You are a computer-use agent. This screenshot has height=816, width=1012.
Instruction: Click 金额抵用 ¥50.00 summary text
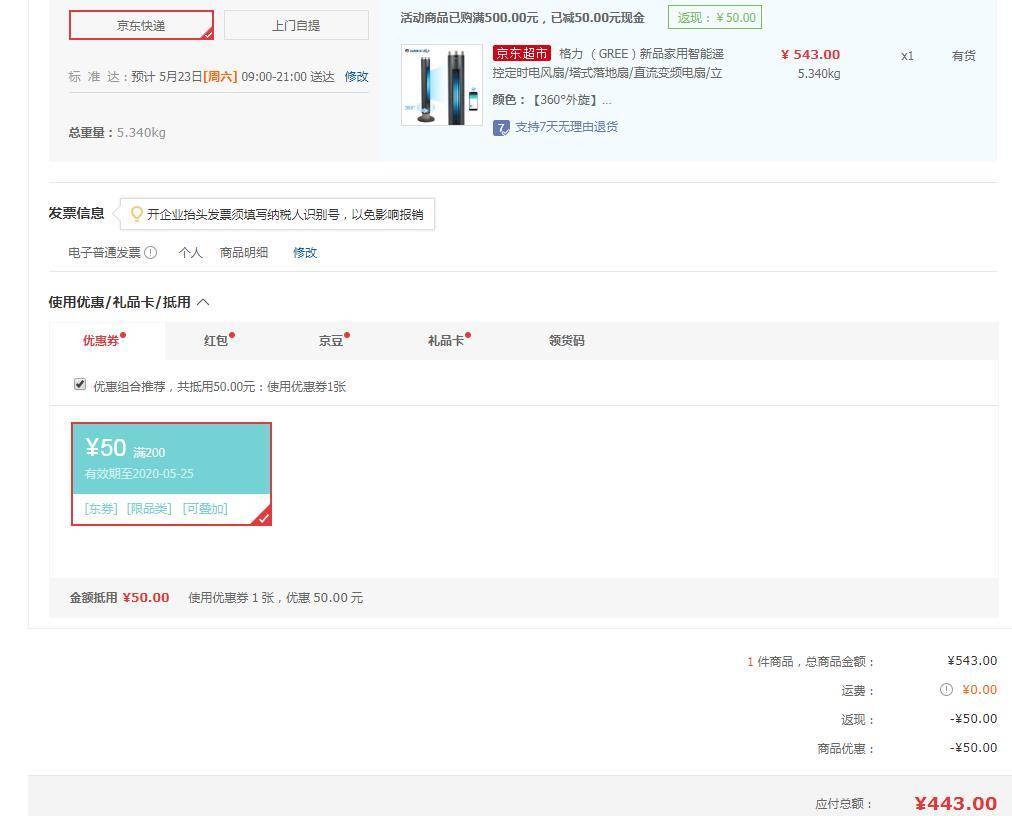(x=119, y=598)
